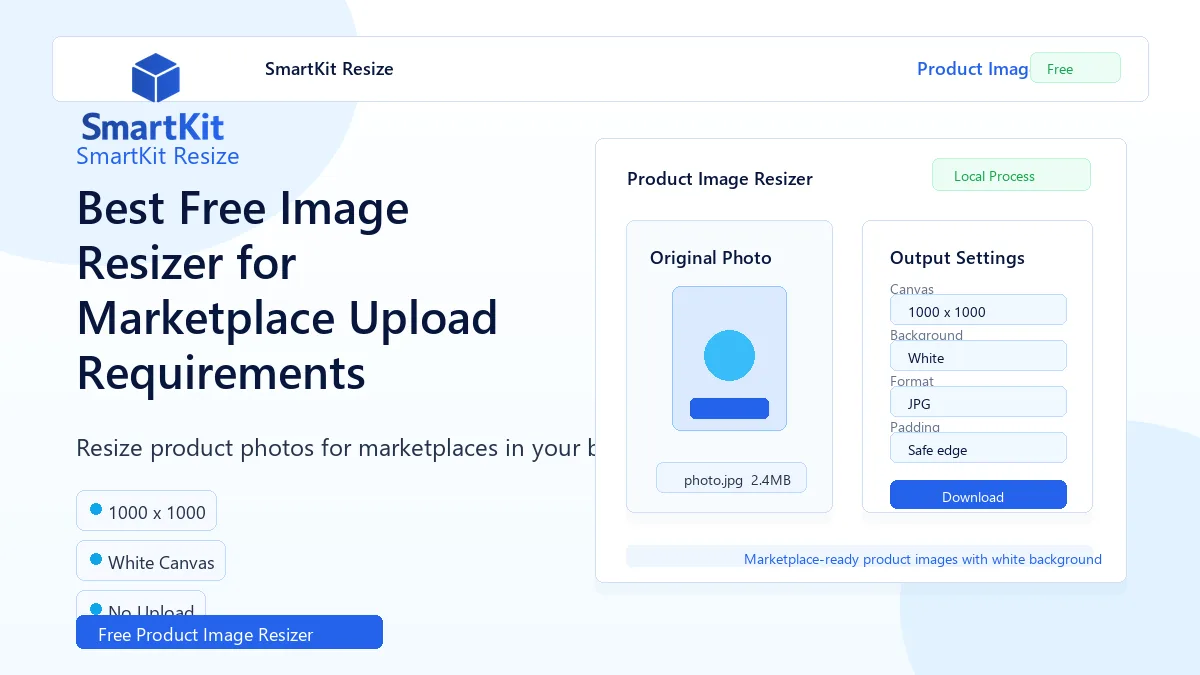Image resolution: width=1200 pixels, height=675 pixels.
Task: Click the SmartKit wordmark text
Action: [x=152, y=127]
